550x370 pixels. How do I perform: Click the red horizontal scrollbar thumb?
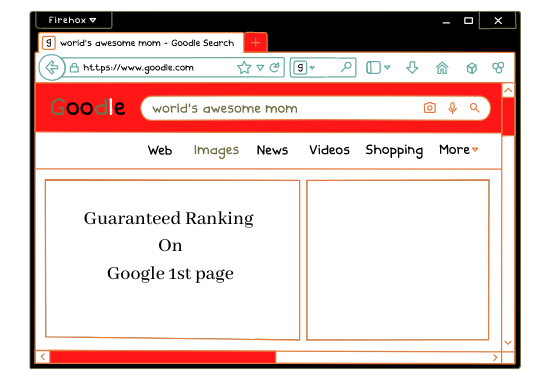point(163,357)
